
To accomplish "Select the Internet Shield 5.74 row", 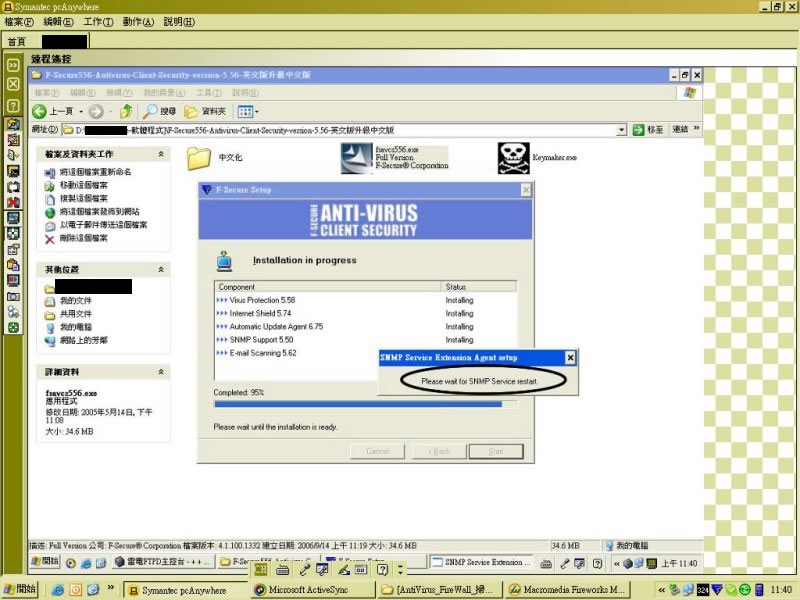I will click(x=365, y=314).
